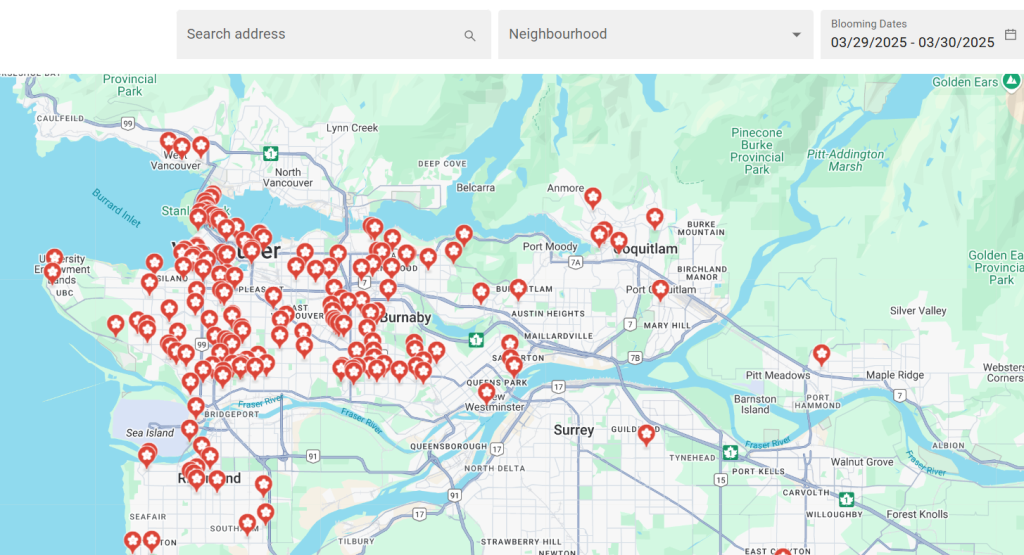1024x555 pixels.
Task: Select the blossom marker nearest Seafair label
Action: point(151,541)
